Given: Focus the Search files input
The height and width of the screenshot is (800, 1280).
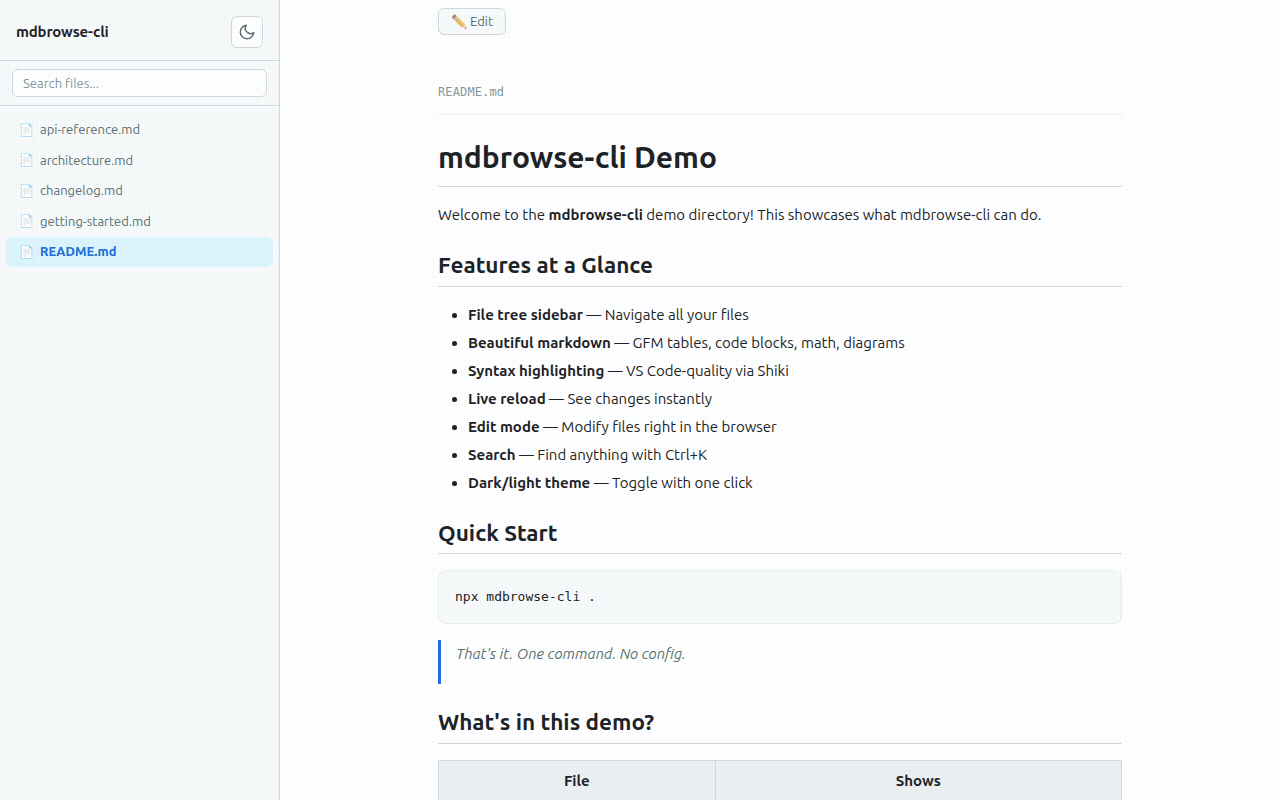Looking at the screenshot, I should (139, 83).
